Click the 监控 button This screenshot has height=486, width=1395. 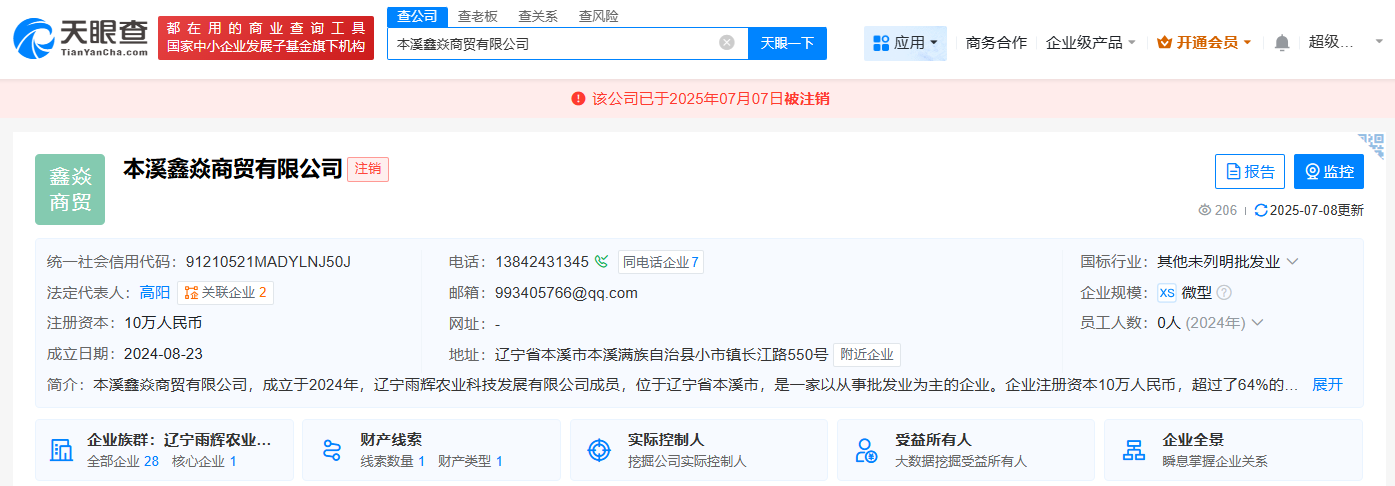pyautogui.click(x=1329, y=172)
